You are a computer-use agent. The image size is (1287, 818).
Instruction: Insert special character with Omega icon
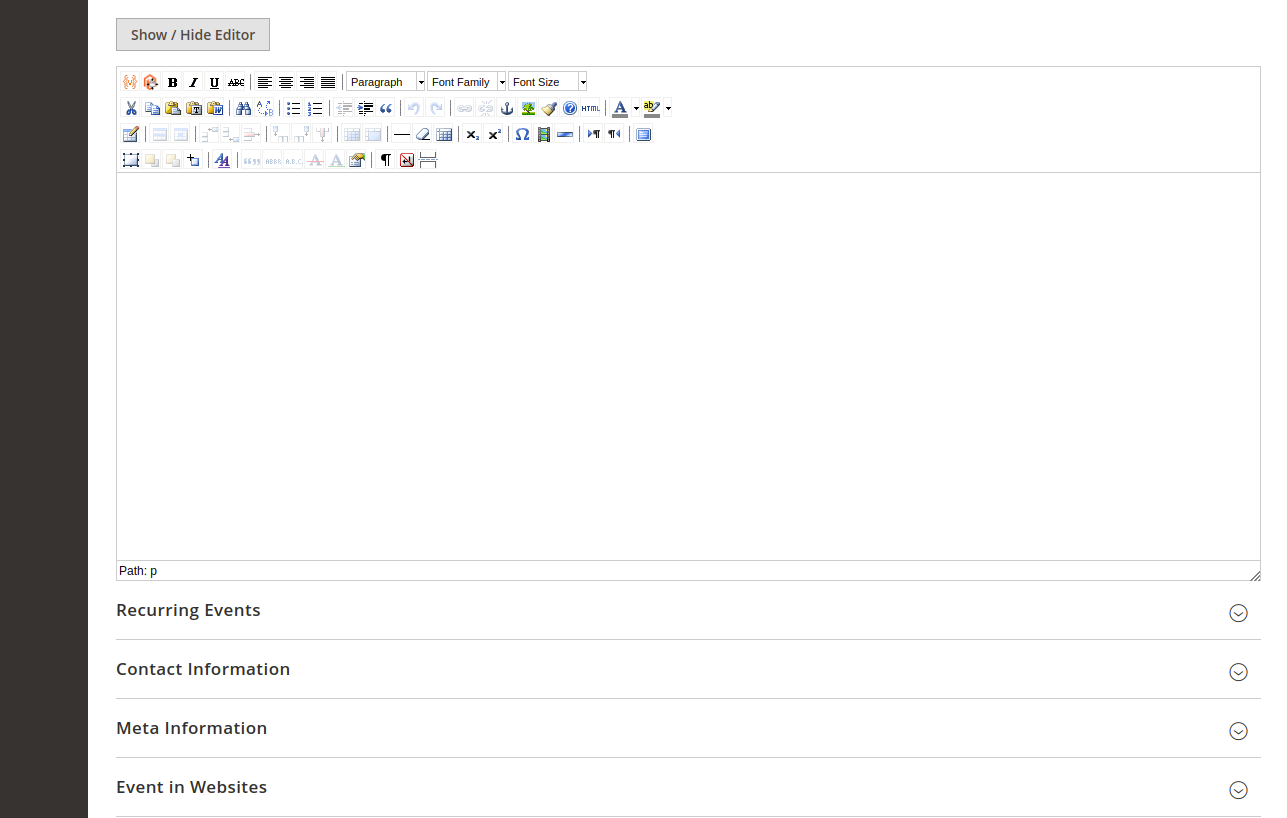point(522,134)
